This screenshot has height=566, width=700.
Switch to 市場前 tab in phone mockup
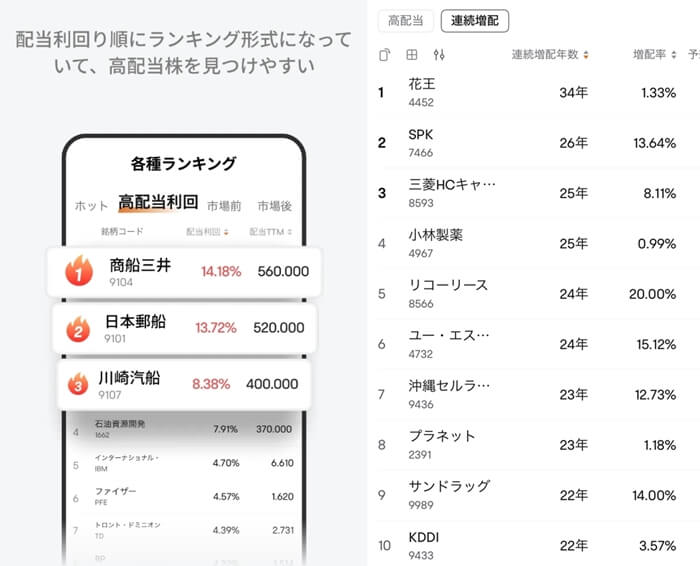[x=224, y=206]
